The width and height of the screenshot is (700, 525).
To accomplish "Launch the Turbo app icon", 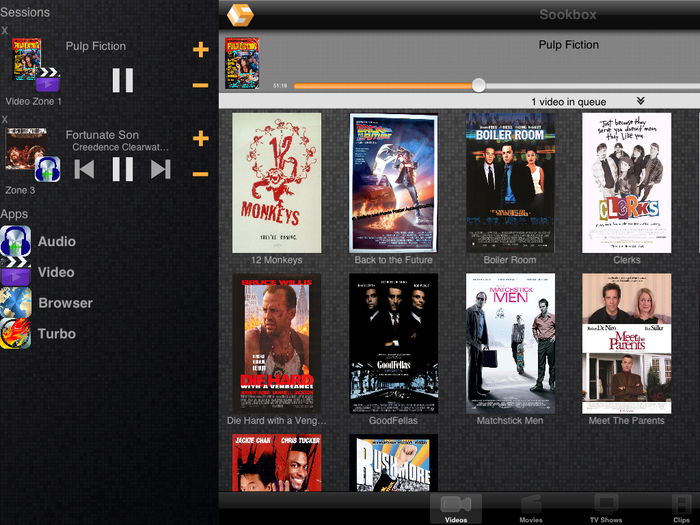I will coord(16,333).
